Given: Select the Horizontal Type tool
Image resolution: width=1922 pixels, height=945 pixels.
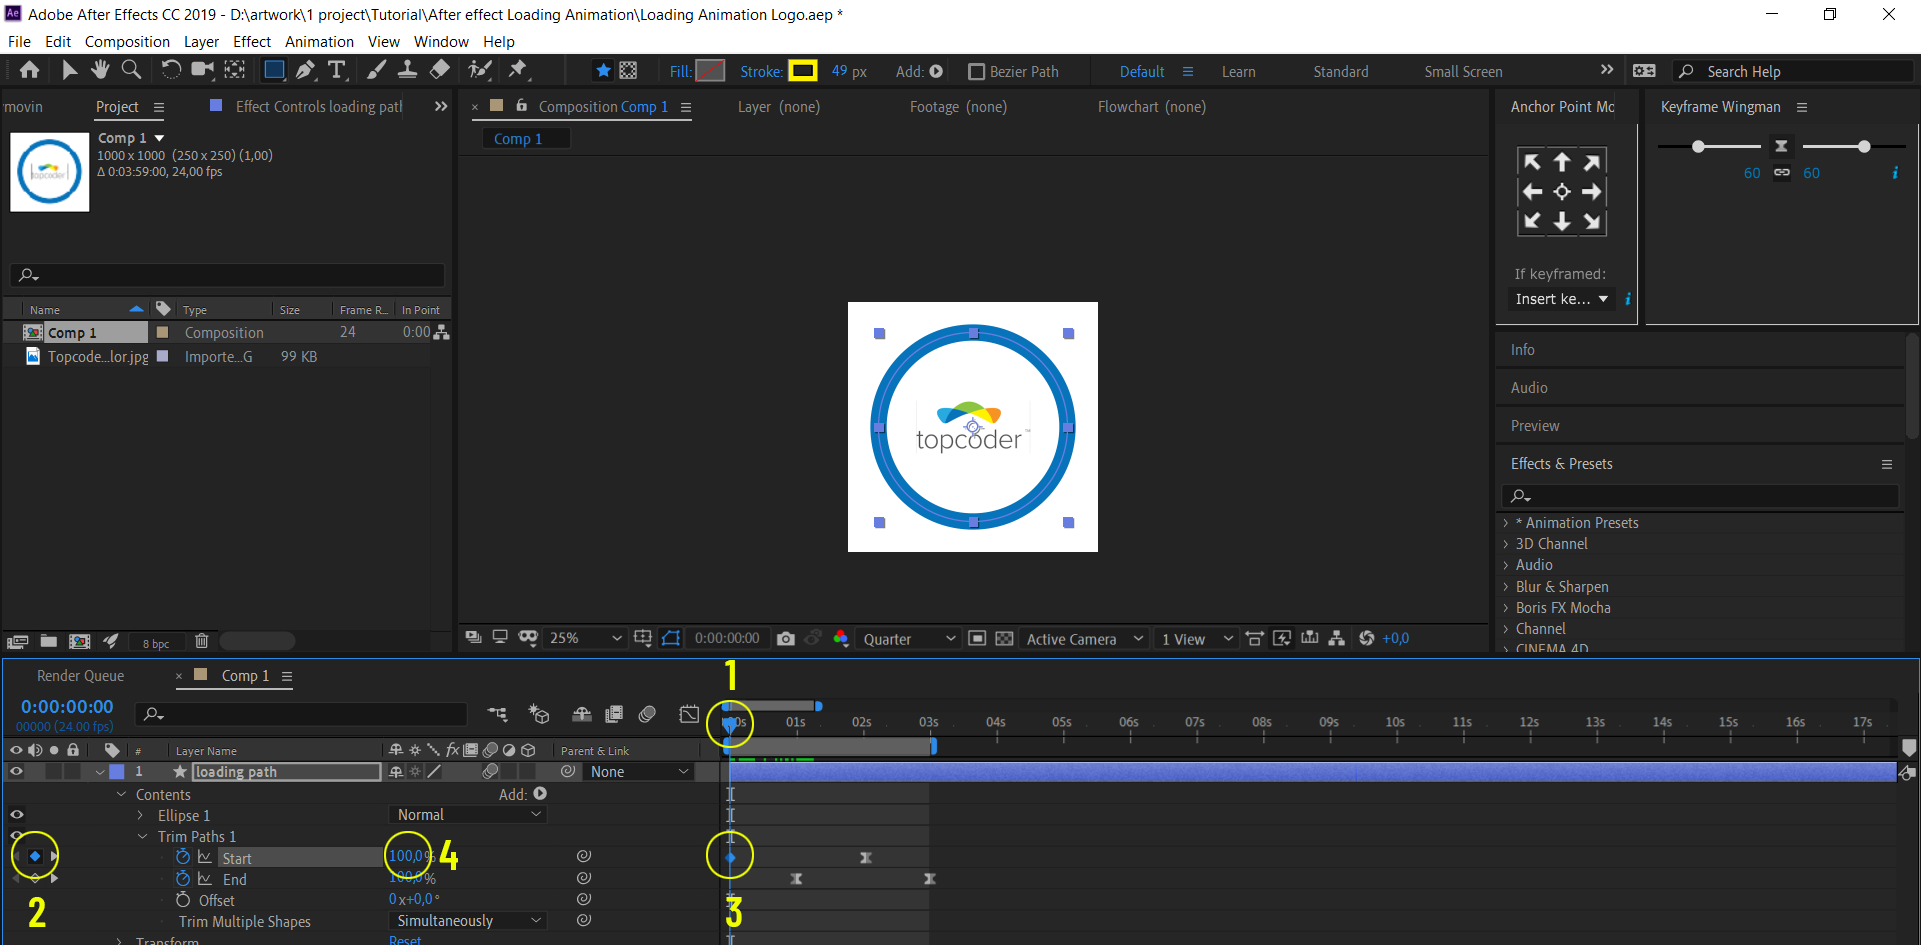Looking at the screenshot, I should point(337,70).
